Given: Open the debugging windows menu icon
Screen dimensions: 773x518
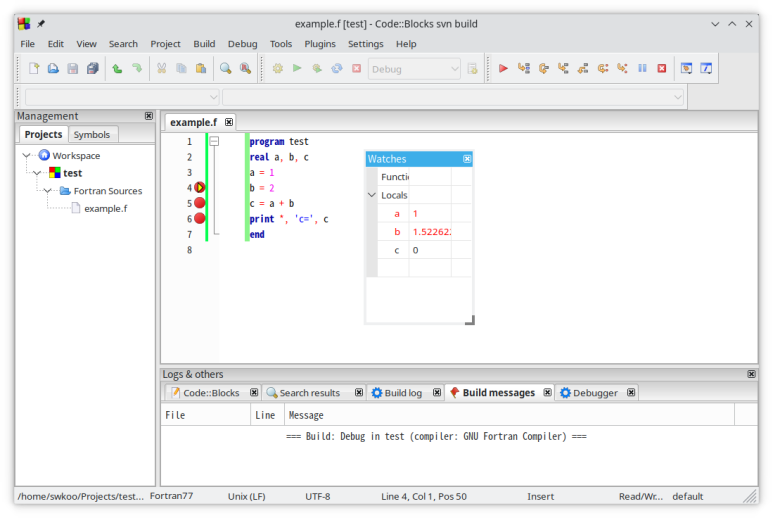Looking at the screenshot, I should coord(686,69).
